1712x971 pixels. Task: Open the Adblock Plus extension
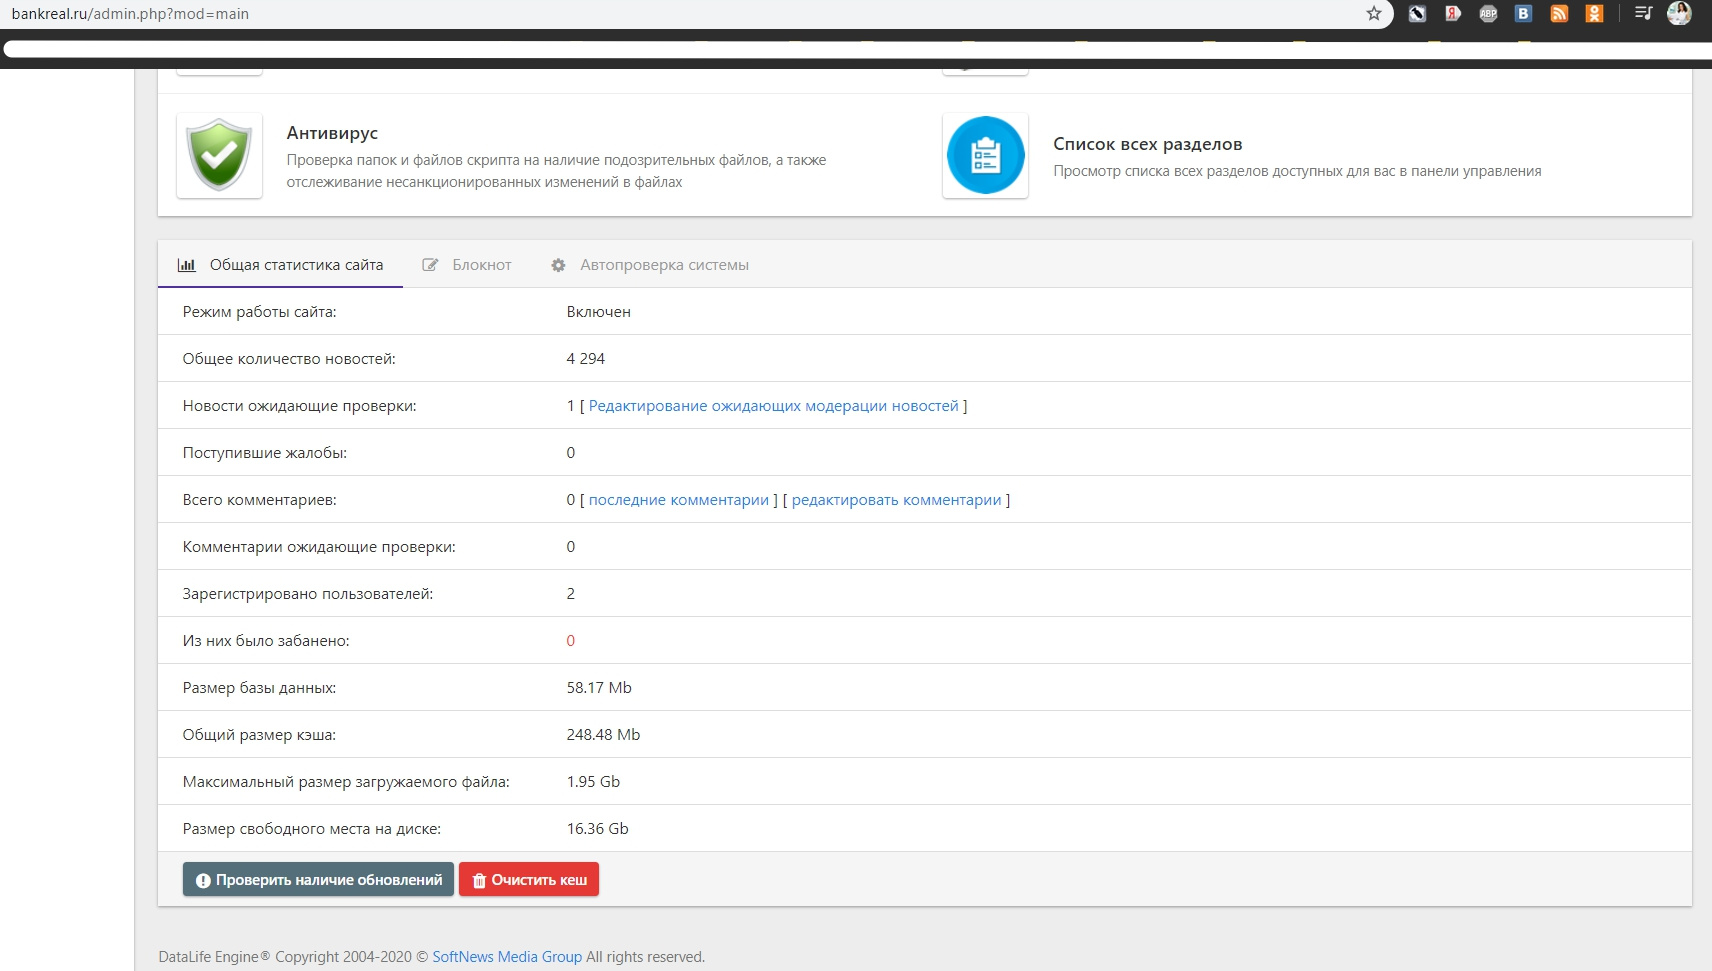click(1488, 14)
